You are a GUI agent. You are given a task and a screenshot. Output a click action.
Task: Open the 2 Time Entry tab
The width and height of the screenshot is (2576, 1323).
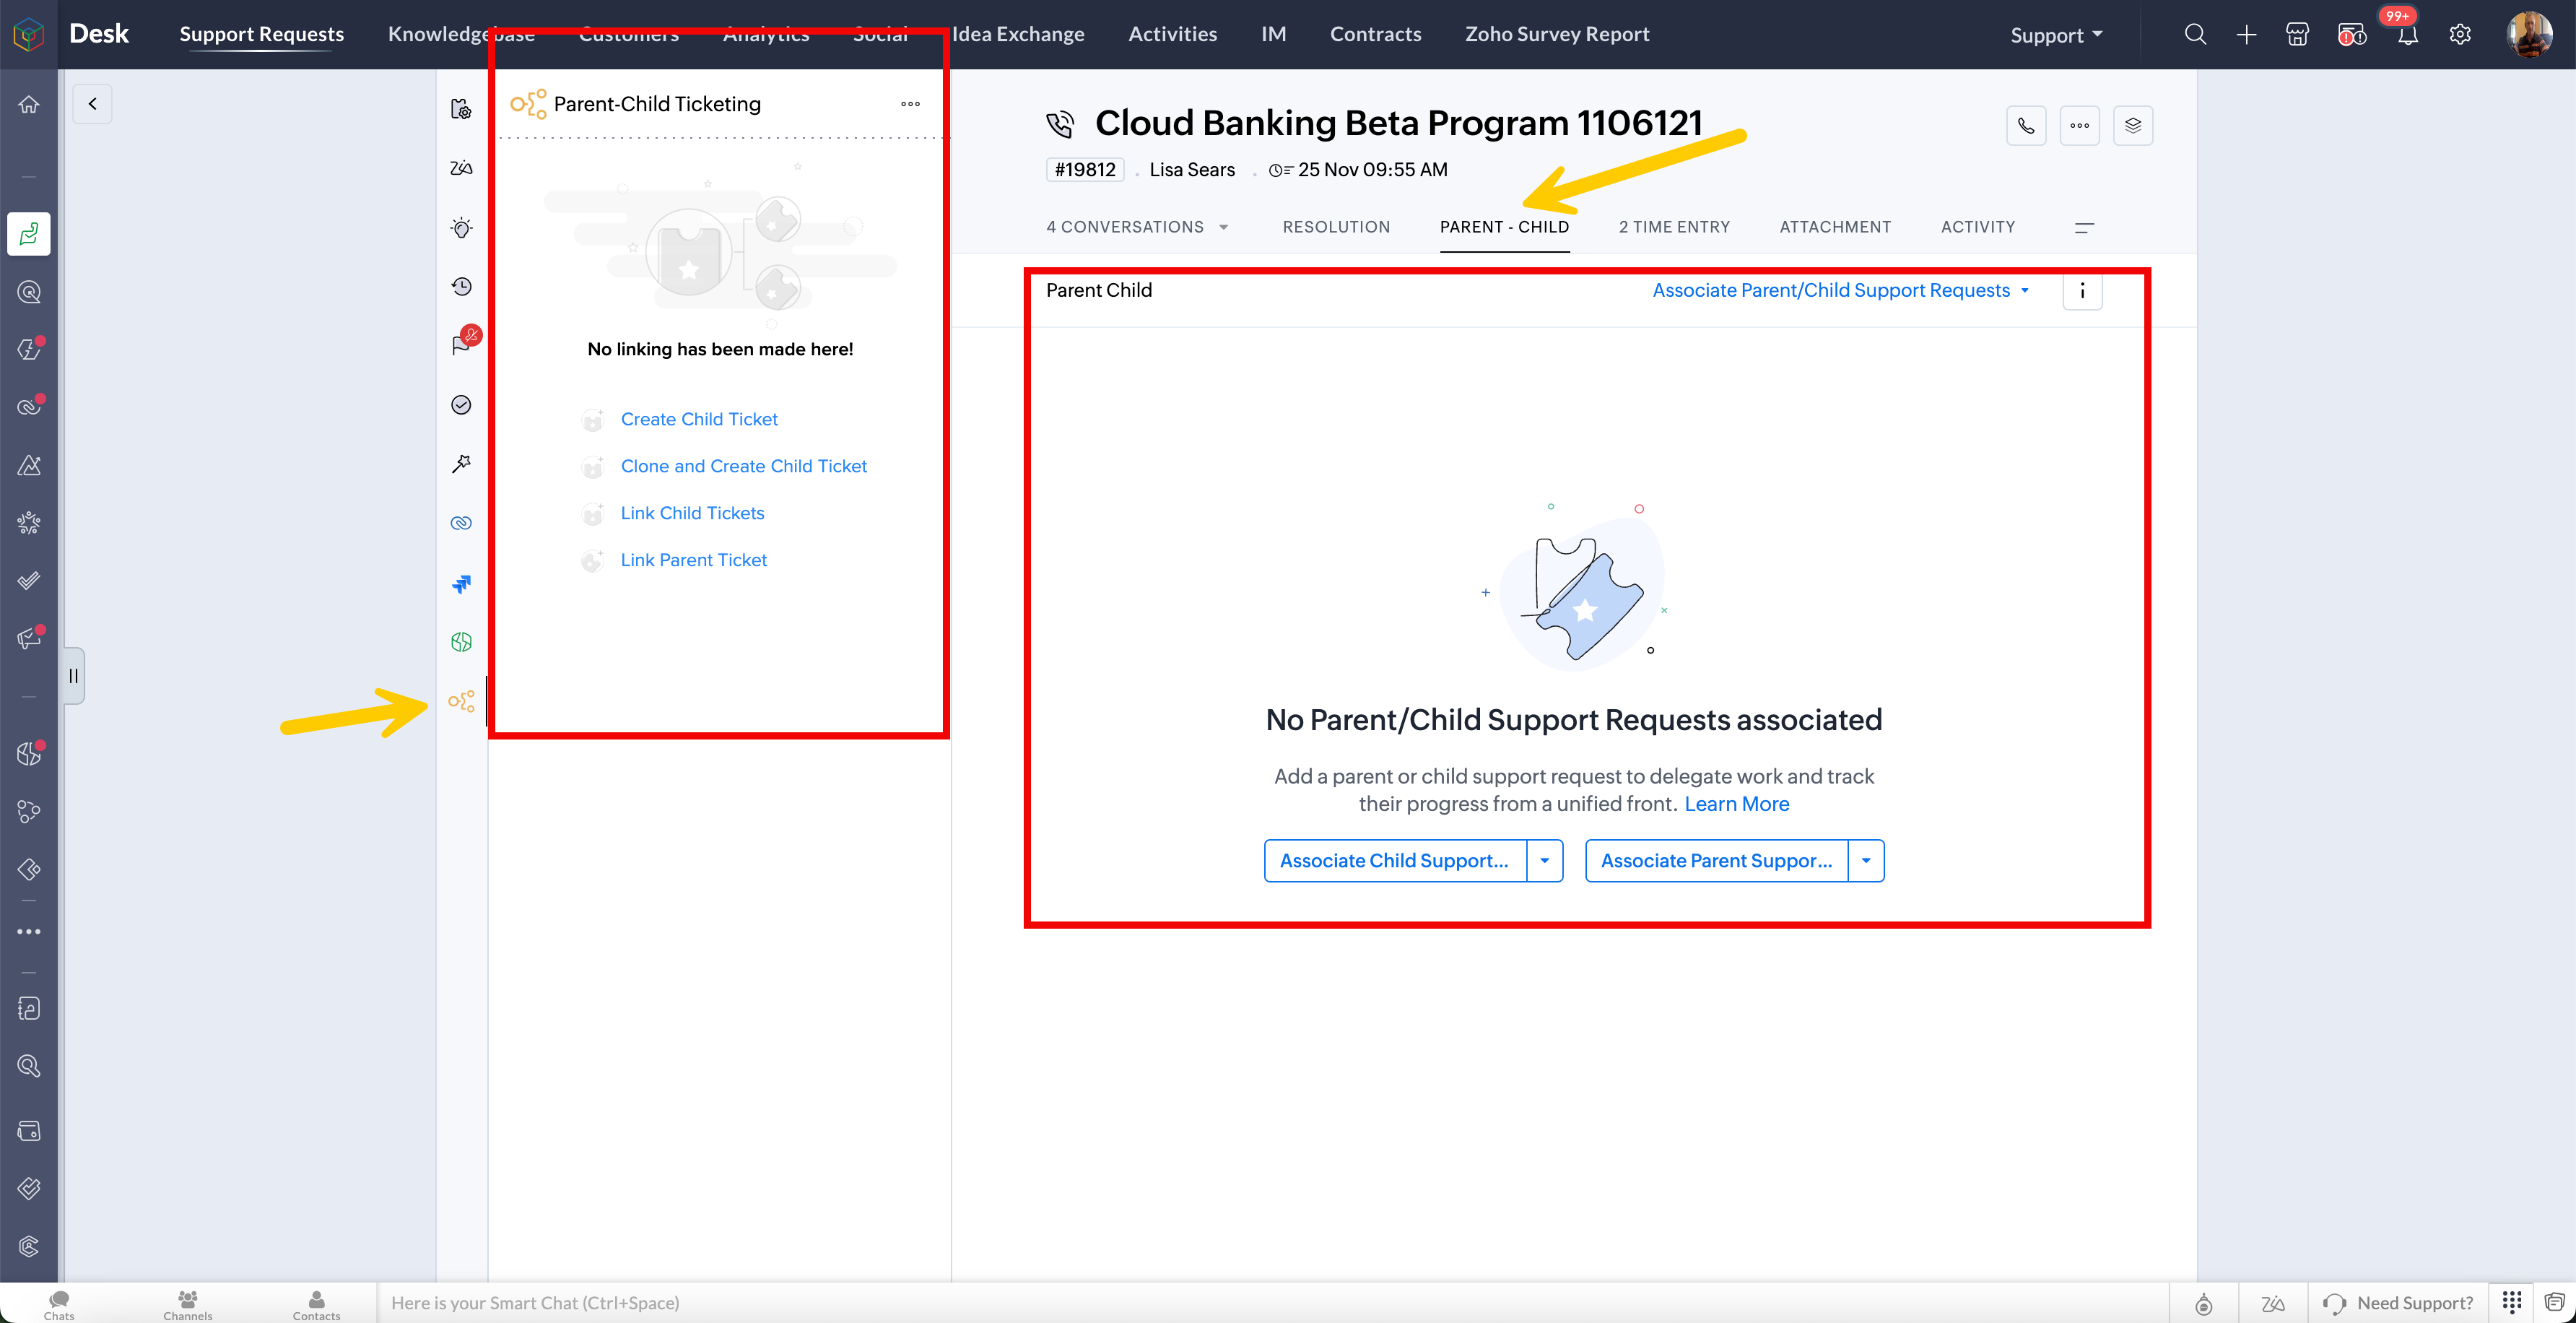(x=1673, y=227)
